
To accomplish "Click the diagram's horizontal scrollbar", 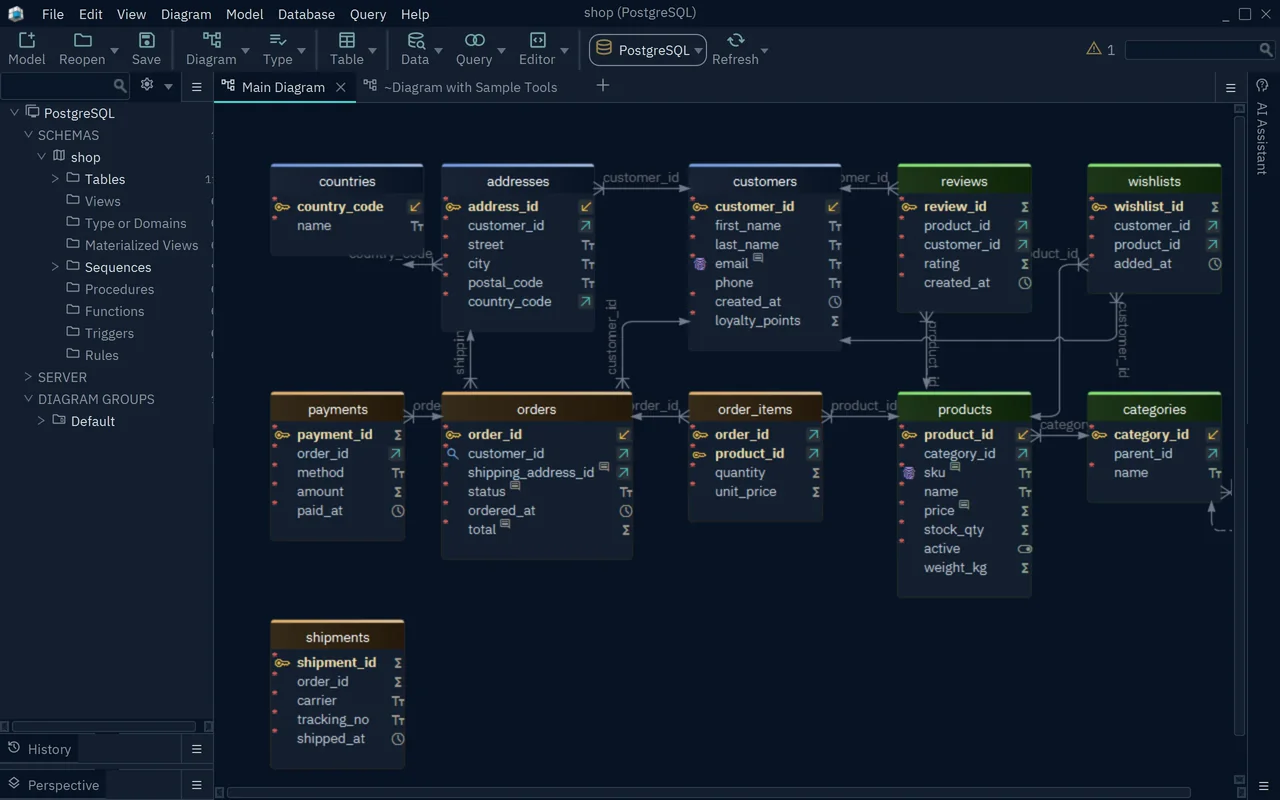I will 708,793.
